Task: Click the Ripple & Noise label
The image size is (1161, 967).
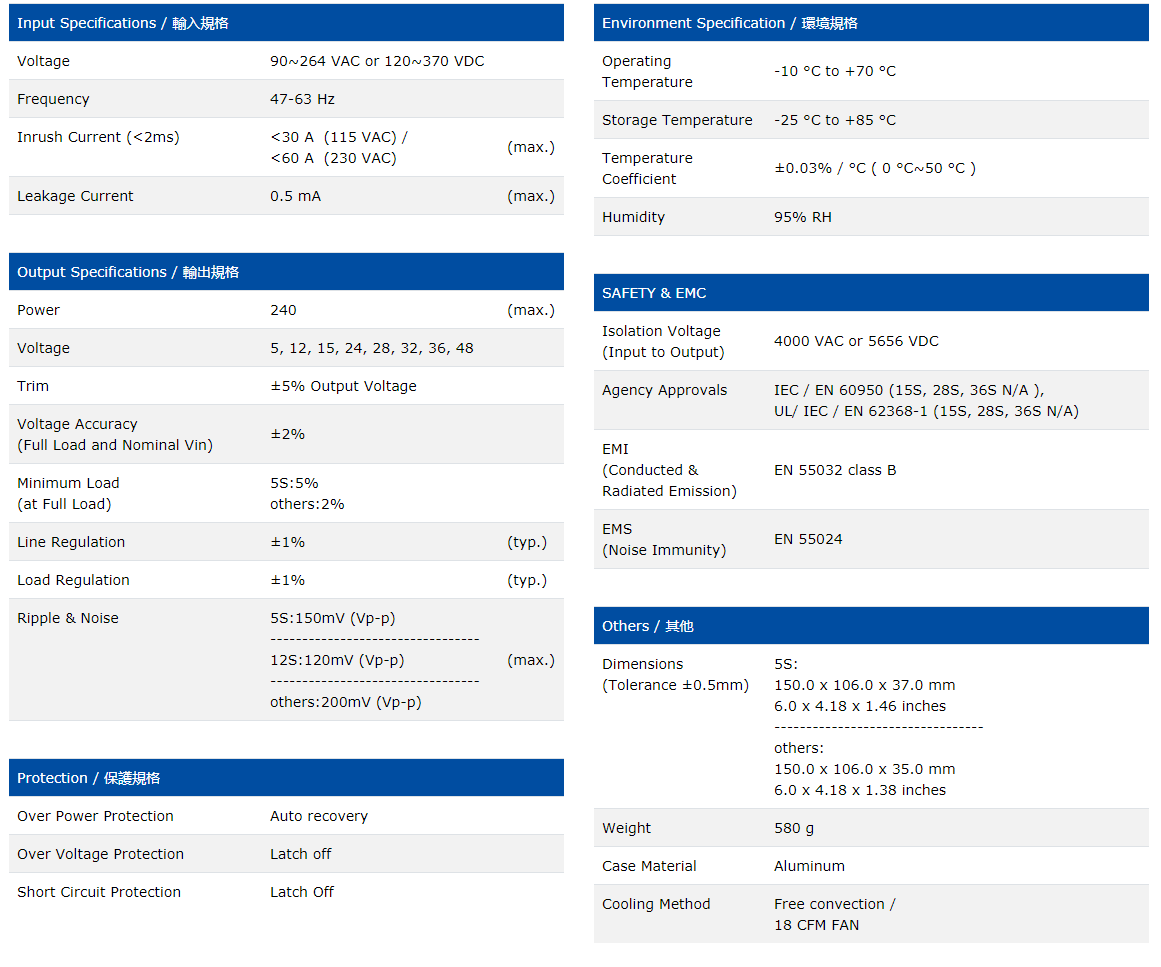Action: tap(68, 618)
